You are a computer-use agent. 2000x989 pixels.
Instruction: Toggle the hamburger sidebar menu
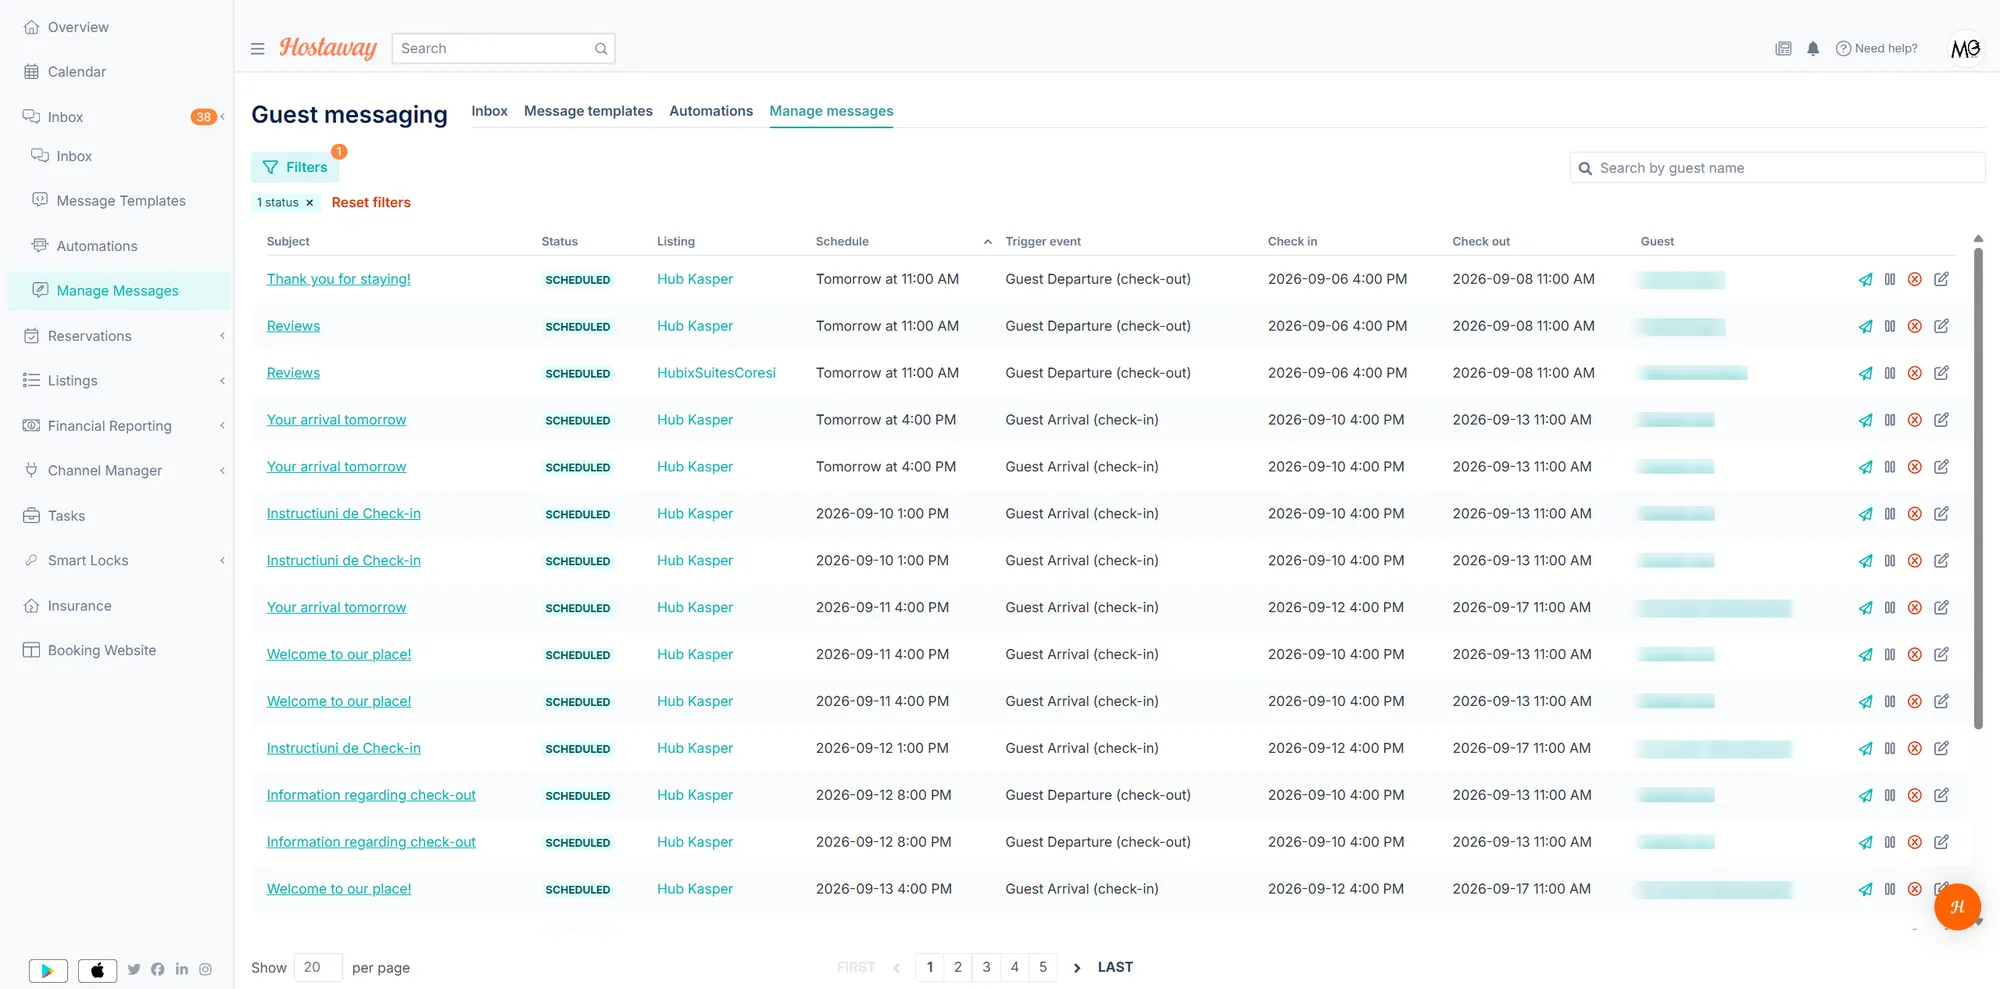pyautogui.click(x=257, y=49)
